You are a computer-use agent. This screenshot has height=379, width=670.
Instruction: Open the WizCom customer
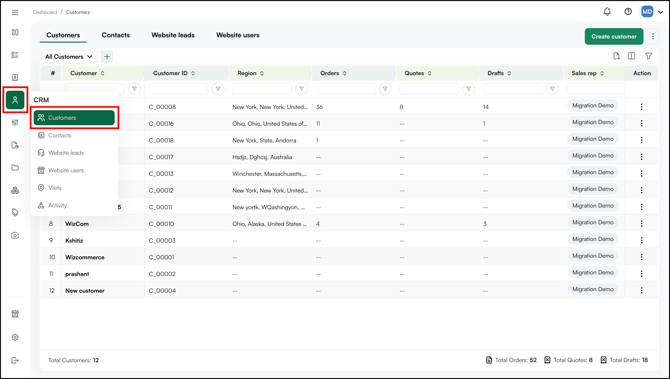[x=77, y=224]
